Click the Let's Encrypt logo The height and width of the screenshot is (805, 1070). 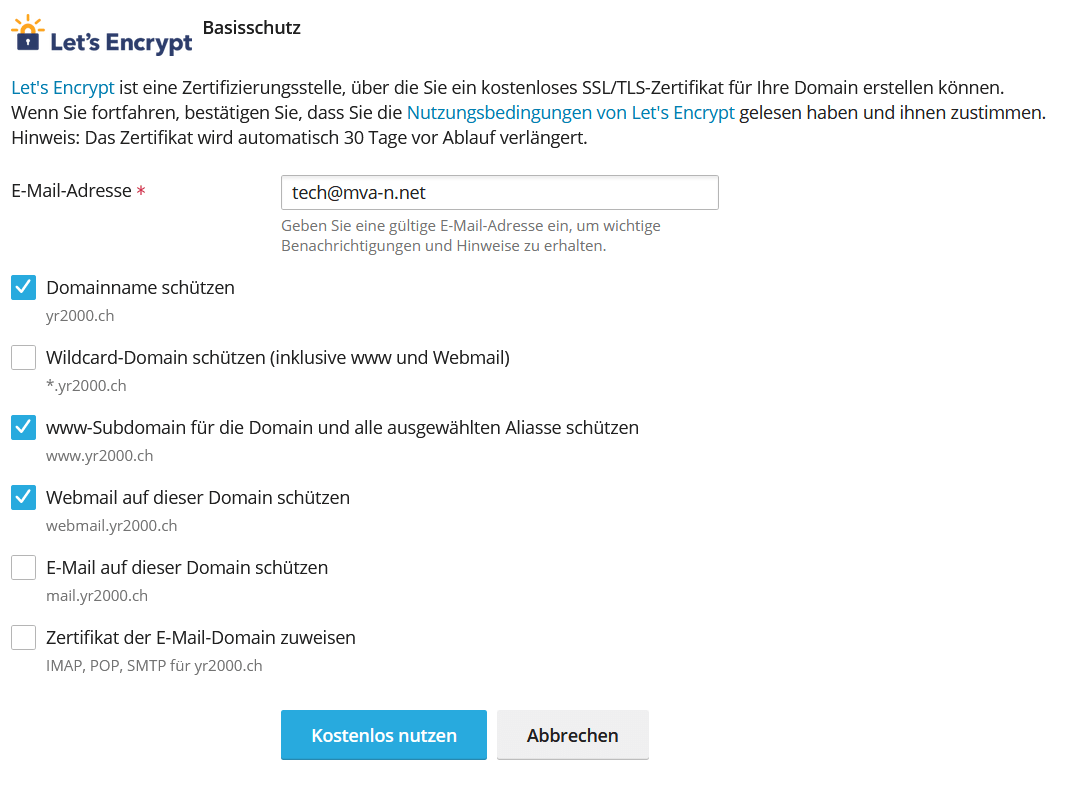click(x=101, y=35)
